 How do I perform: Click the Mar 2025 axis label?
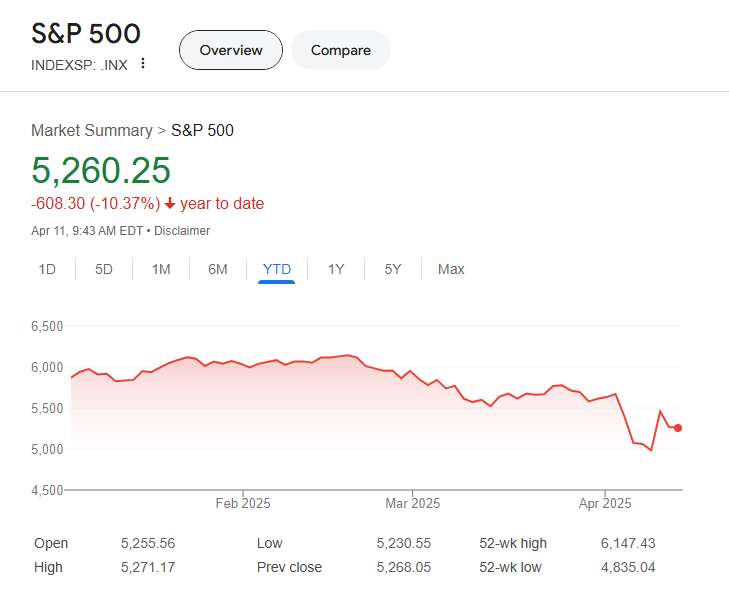tap(412, 503)
